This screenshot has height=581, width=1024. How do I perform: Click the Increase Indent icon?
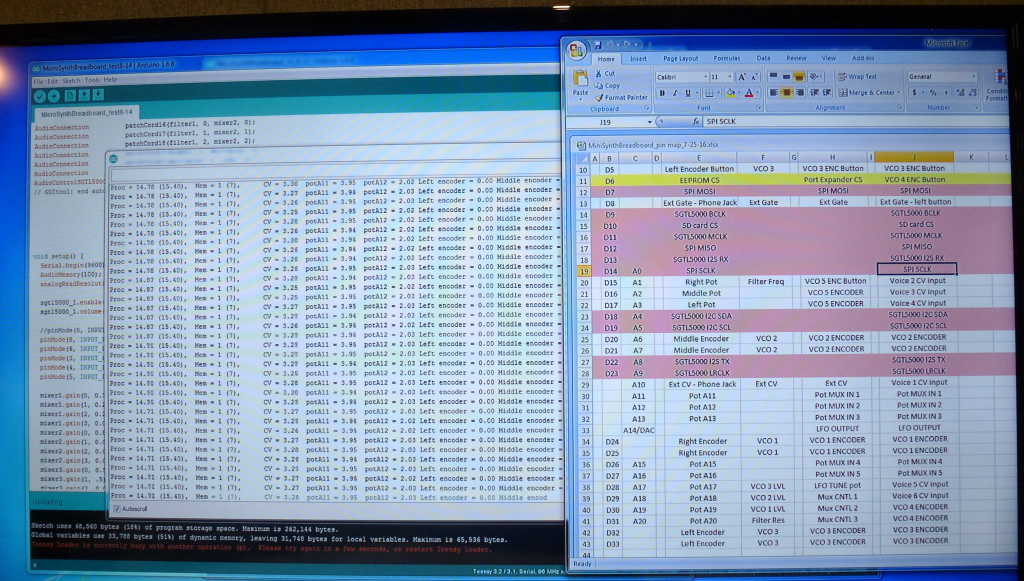827,93
